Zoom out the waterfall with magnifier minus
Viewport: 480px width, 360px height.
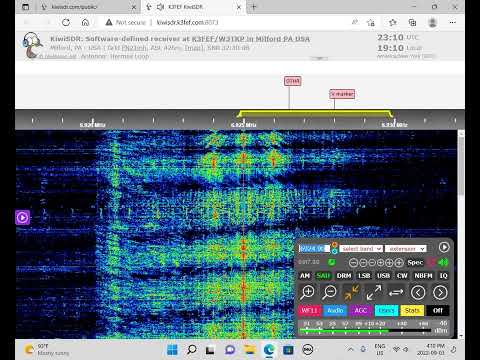point(329,292)
